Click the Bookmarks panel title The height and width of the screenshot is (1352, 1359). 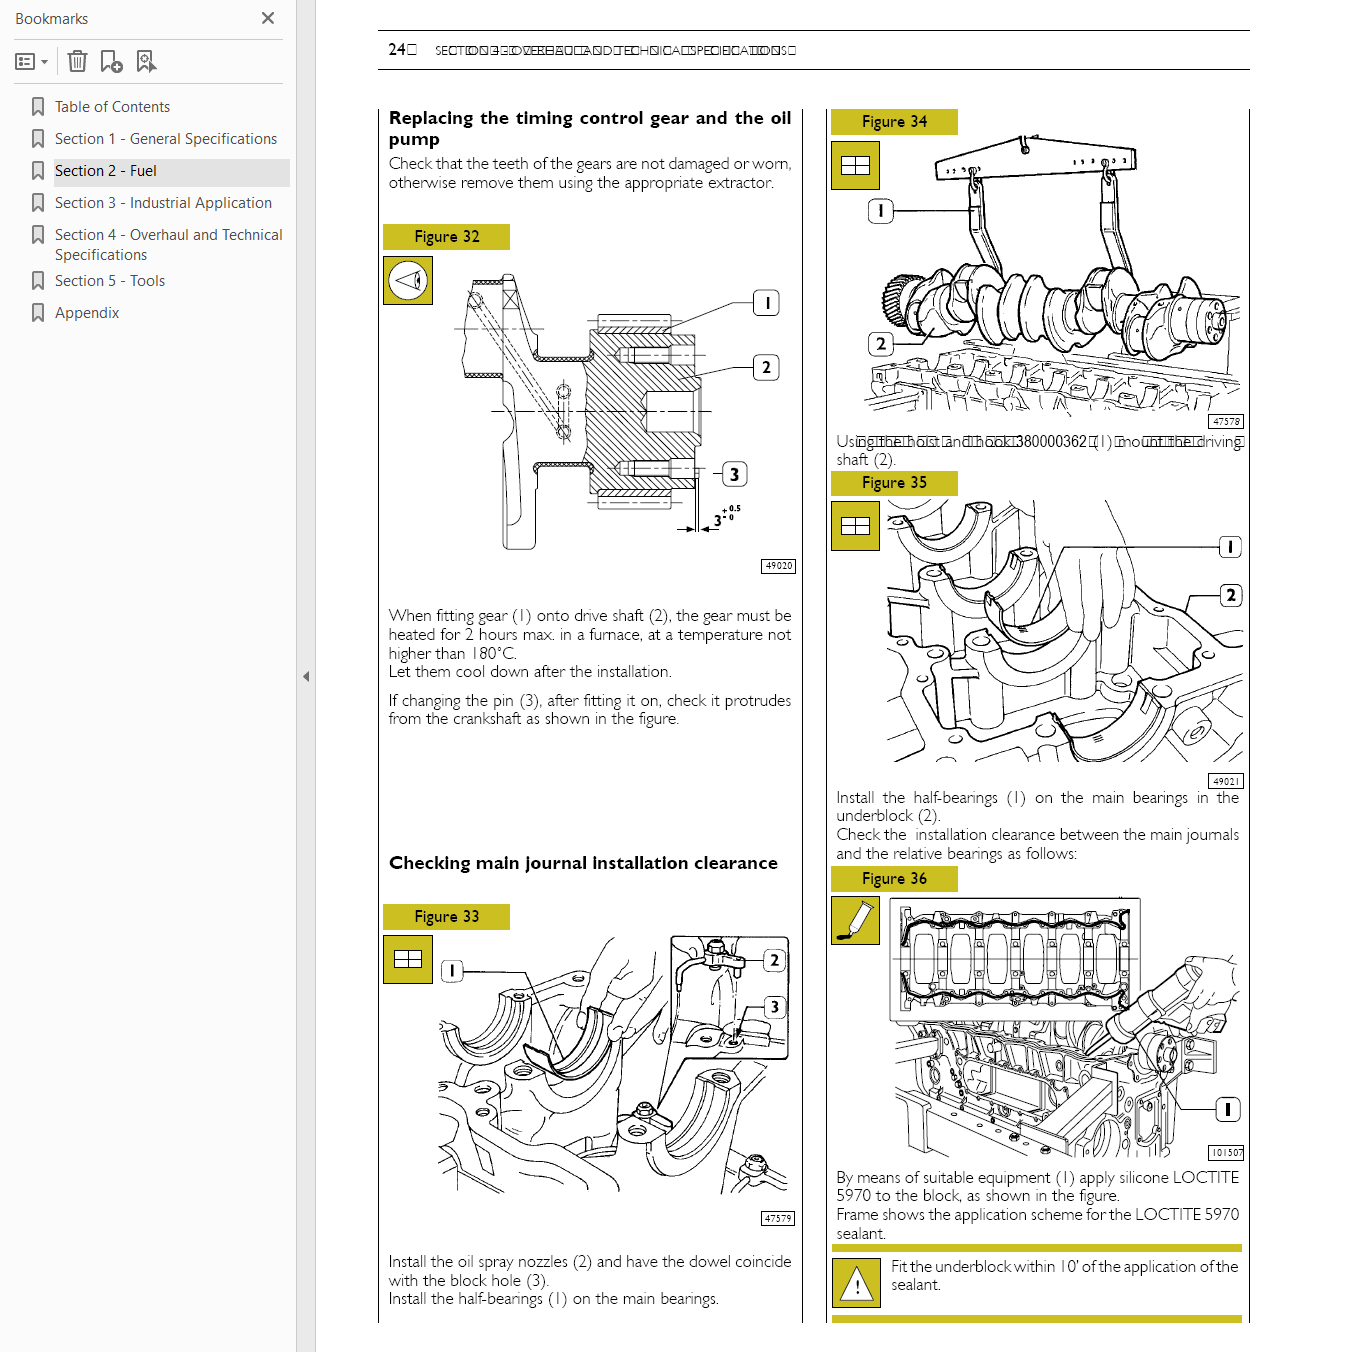52,19
